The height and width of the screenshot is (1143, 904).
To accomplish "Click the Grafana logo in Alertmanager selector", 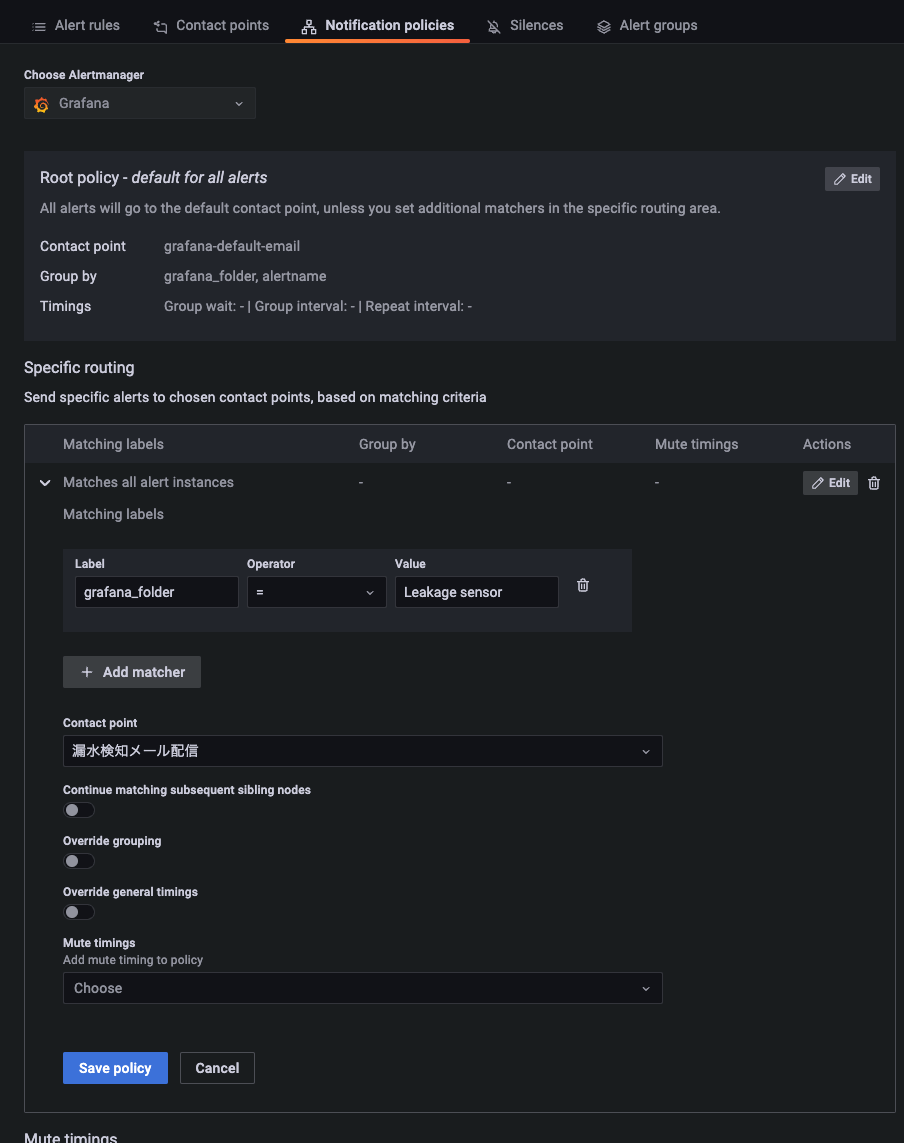I will pos(42,104).
